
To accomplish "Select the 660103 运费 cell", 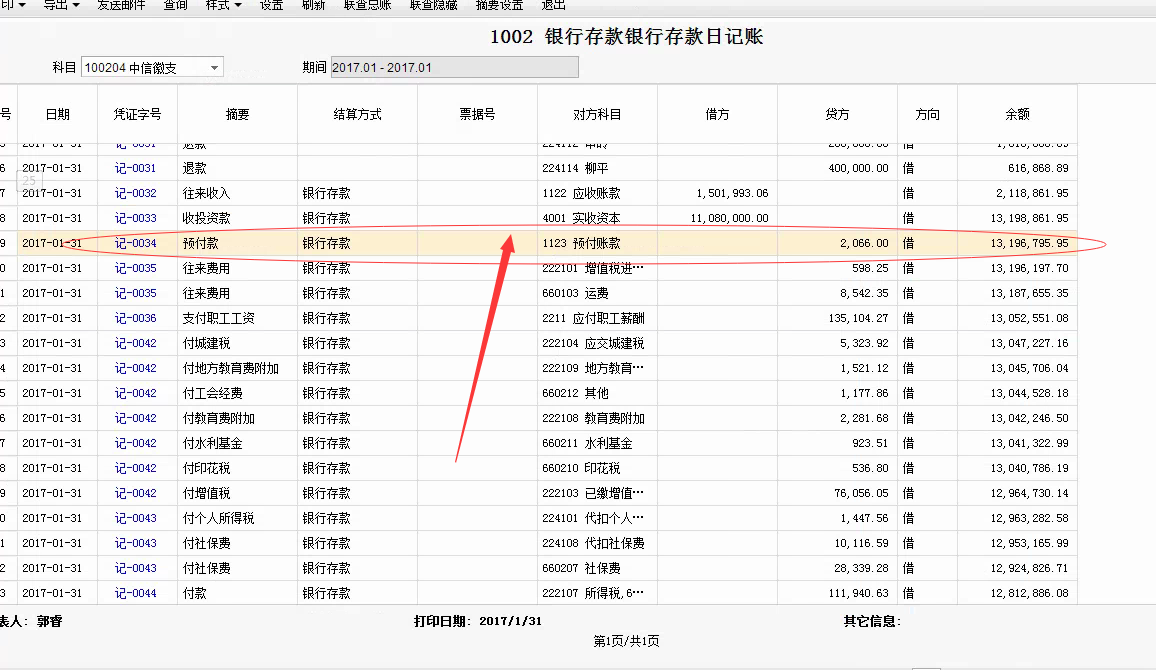I will click(x=597, y=293).
